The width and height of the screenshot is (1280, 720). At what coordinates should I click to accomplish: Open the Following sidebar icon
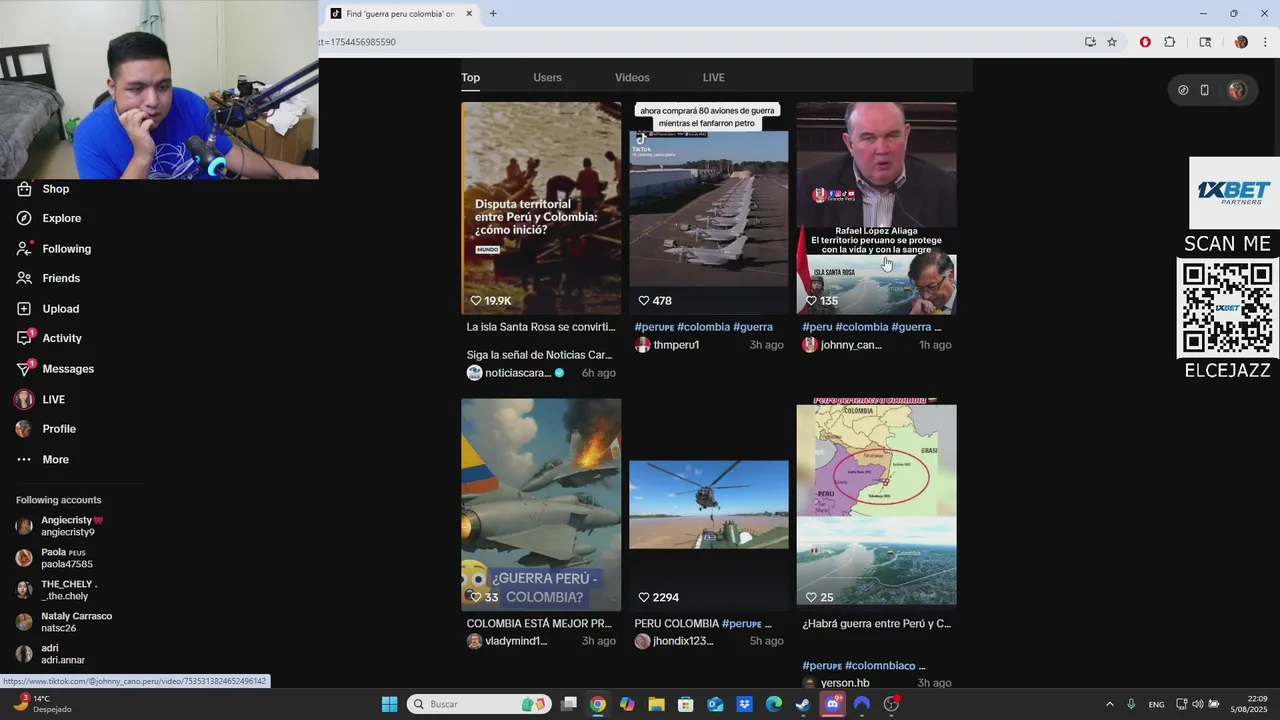point(24,248)
